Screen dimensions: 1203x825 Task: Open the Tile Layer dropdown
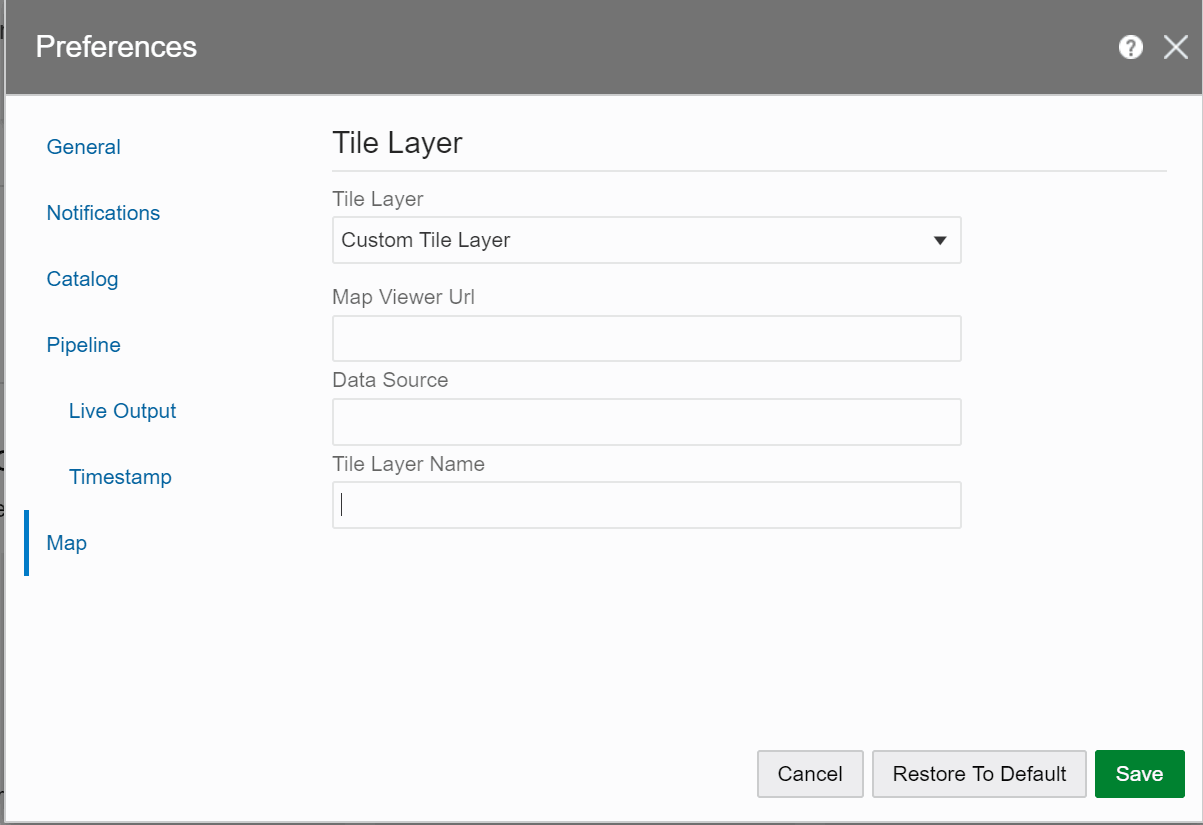[x=646, y=240]
